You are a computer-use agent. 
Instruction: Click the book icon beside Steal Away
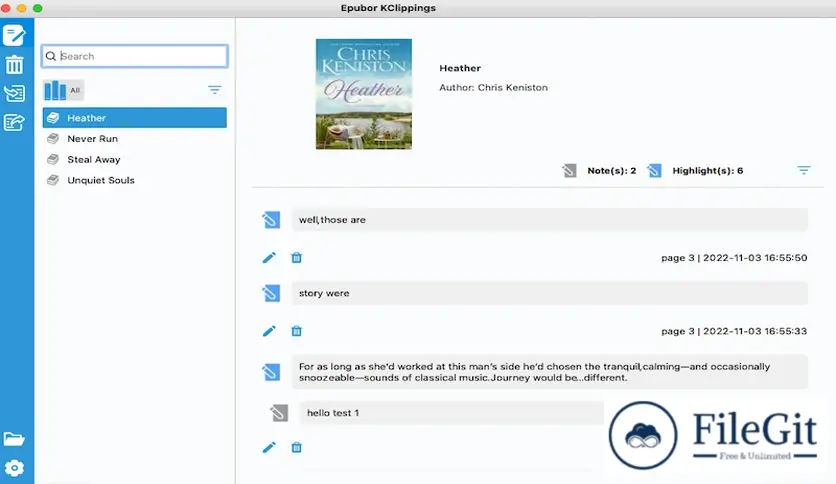click(x=53, y=159)
